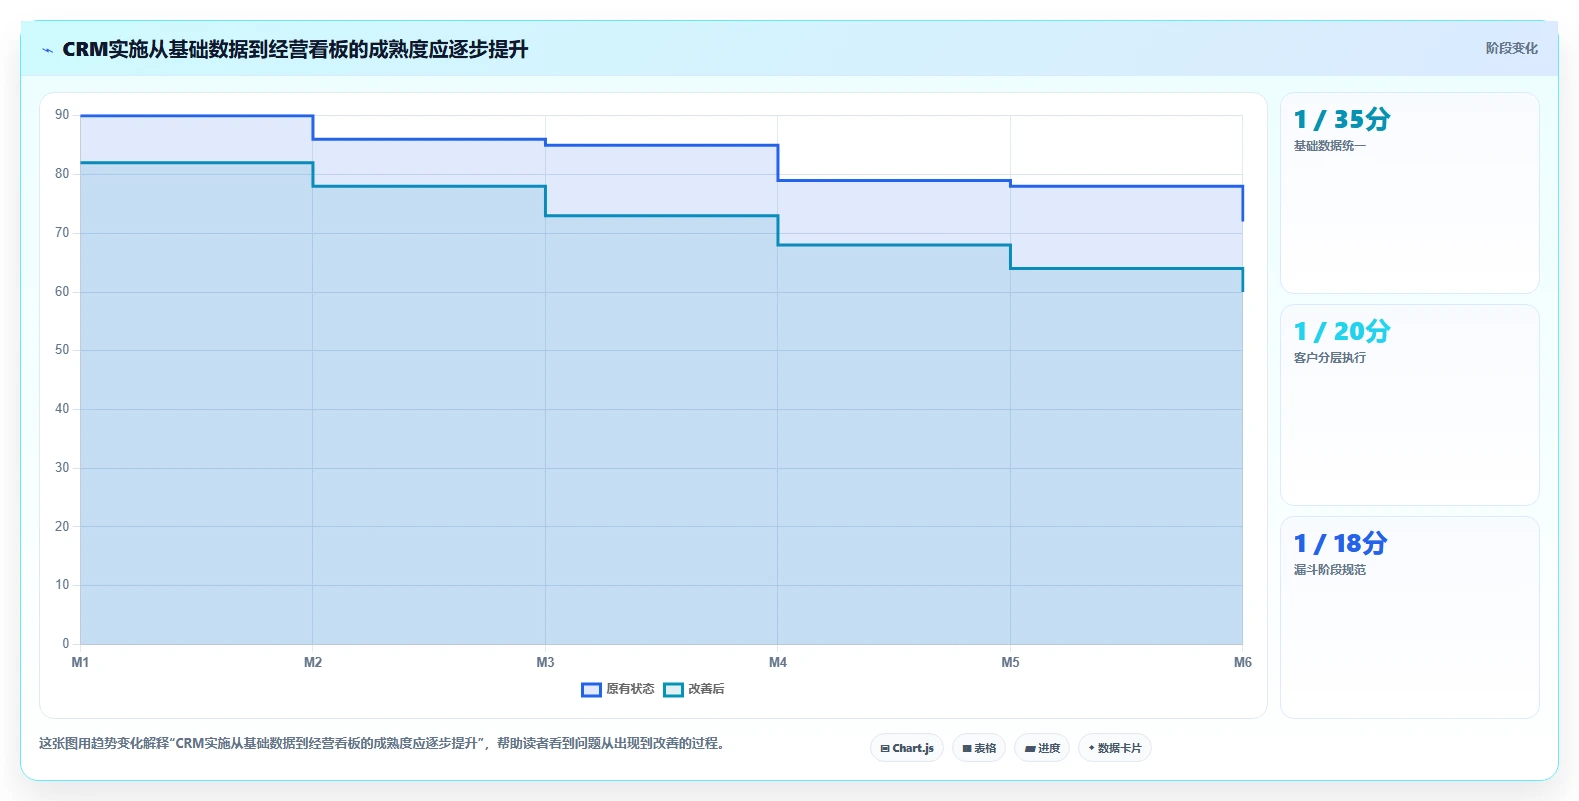
Task: Toggle the 改善后 legend series
Action: pyautogui.click(x=694, y=689)
